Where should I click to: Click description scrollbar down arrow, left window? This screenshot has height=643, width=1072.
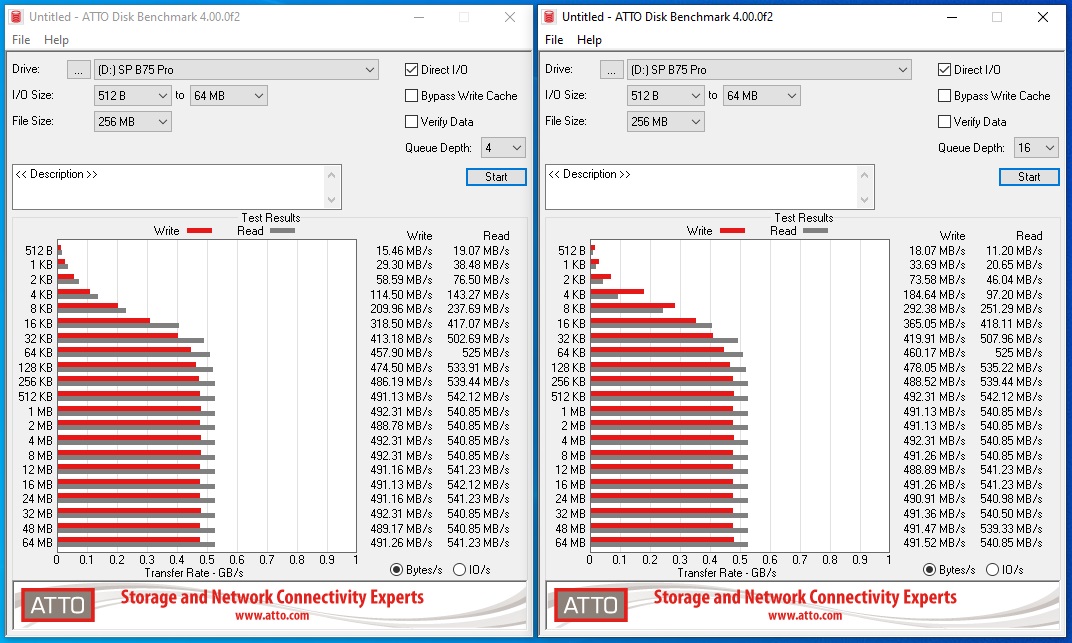[332, 200]
